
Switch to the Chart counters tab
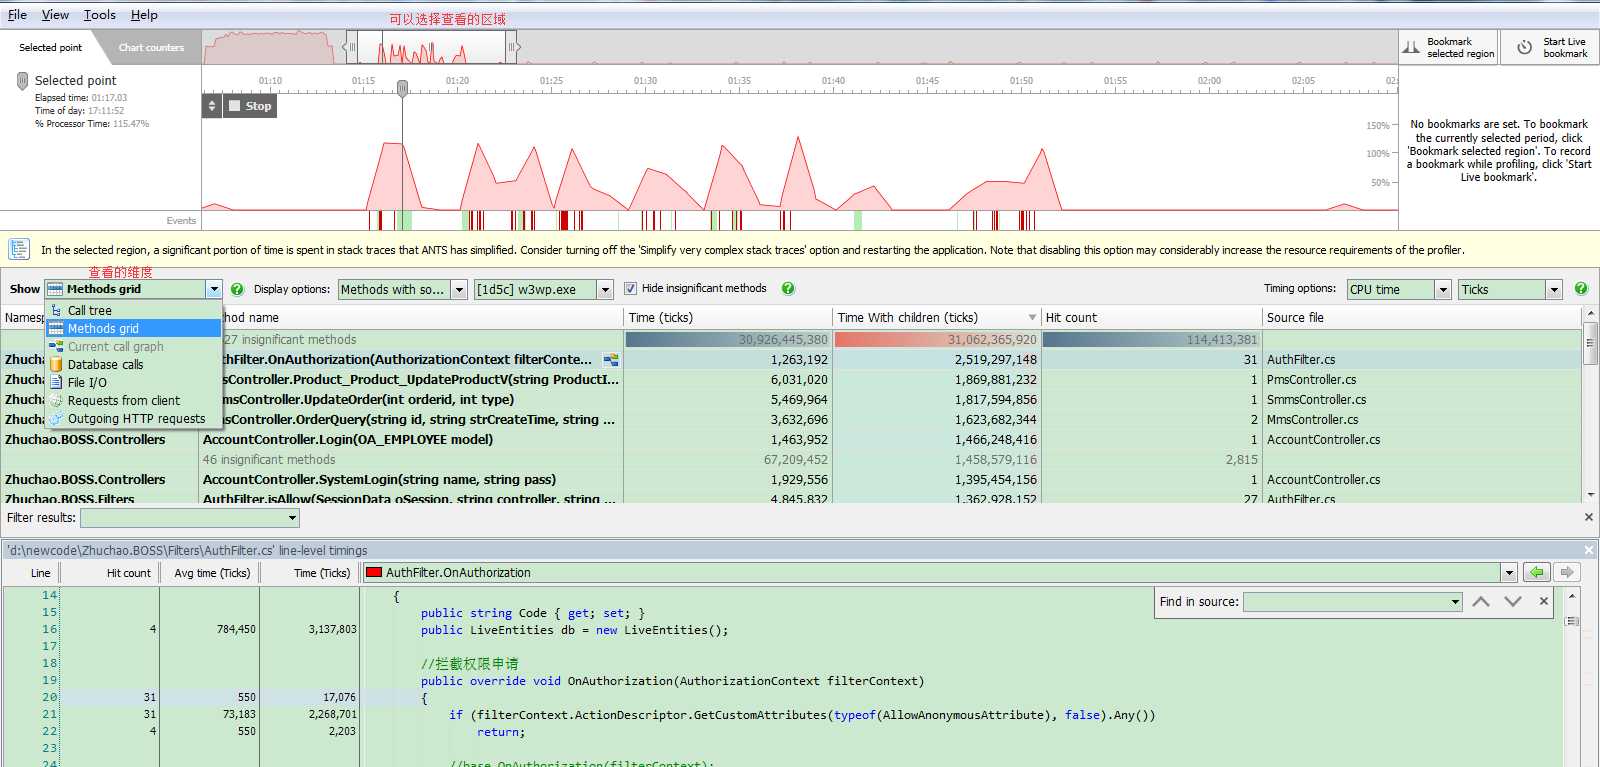point(151,47)
